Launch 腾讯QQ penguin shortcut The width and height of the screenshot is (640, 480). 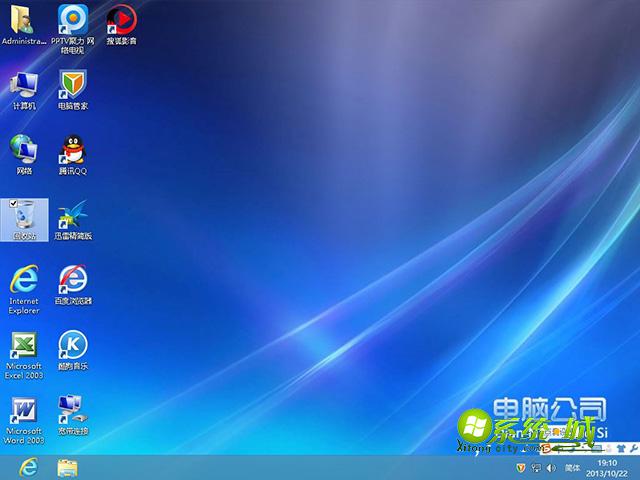point(73,154)
